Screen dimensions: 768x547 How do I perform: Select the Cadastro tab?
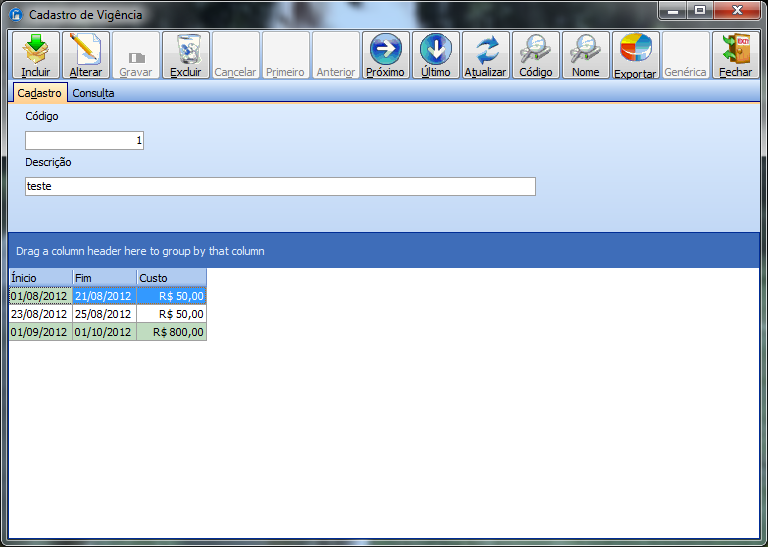click(40, 93)
